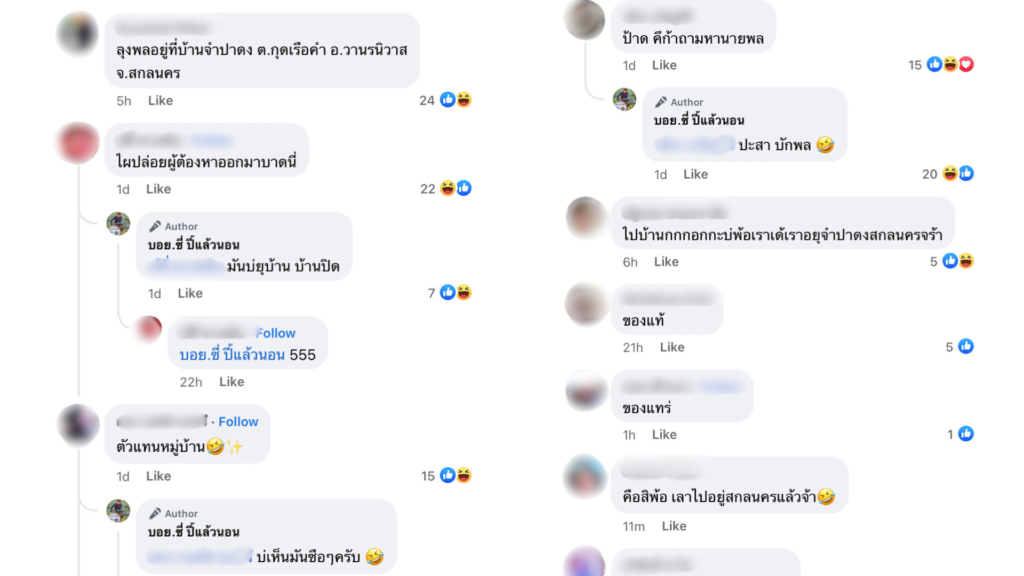Screen dimensions: 1024x576
Task: Click the thumbs-up icon beside count 1
Action: pyautogui.click(x=966, y=434)
